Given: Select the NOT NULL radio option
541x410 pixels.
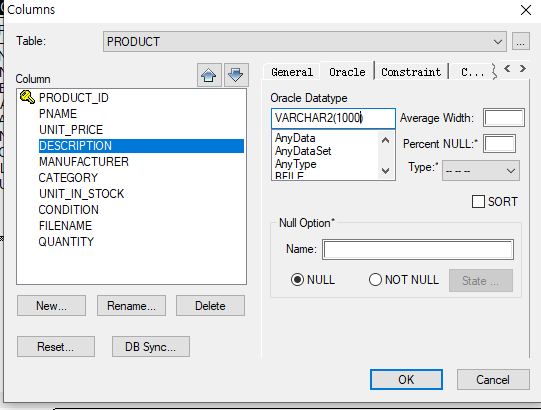Looking at the screenshot, I should (375, 280).
